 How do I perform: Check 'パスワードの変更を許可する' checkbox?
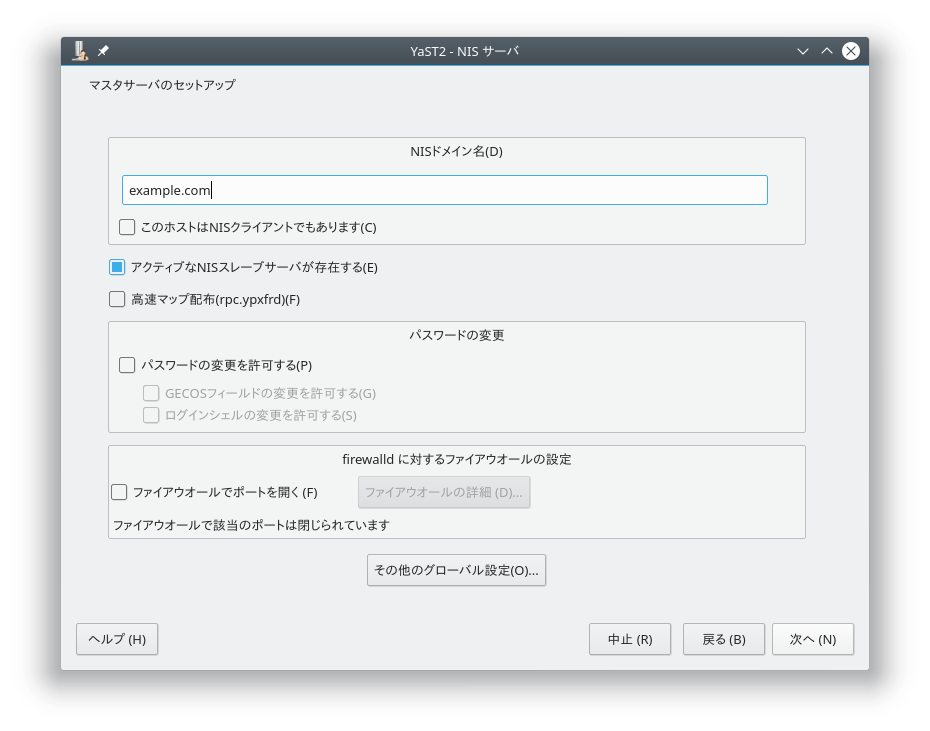pyautogui.click(x=127, y=365)
